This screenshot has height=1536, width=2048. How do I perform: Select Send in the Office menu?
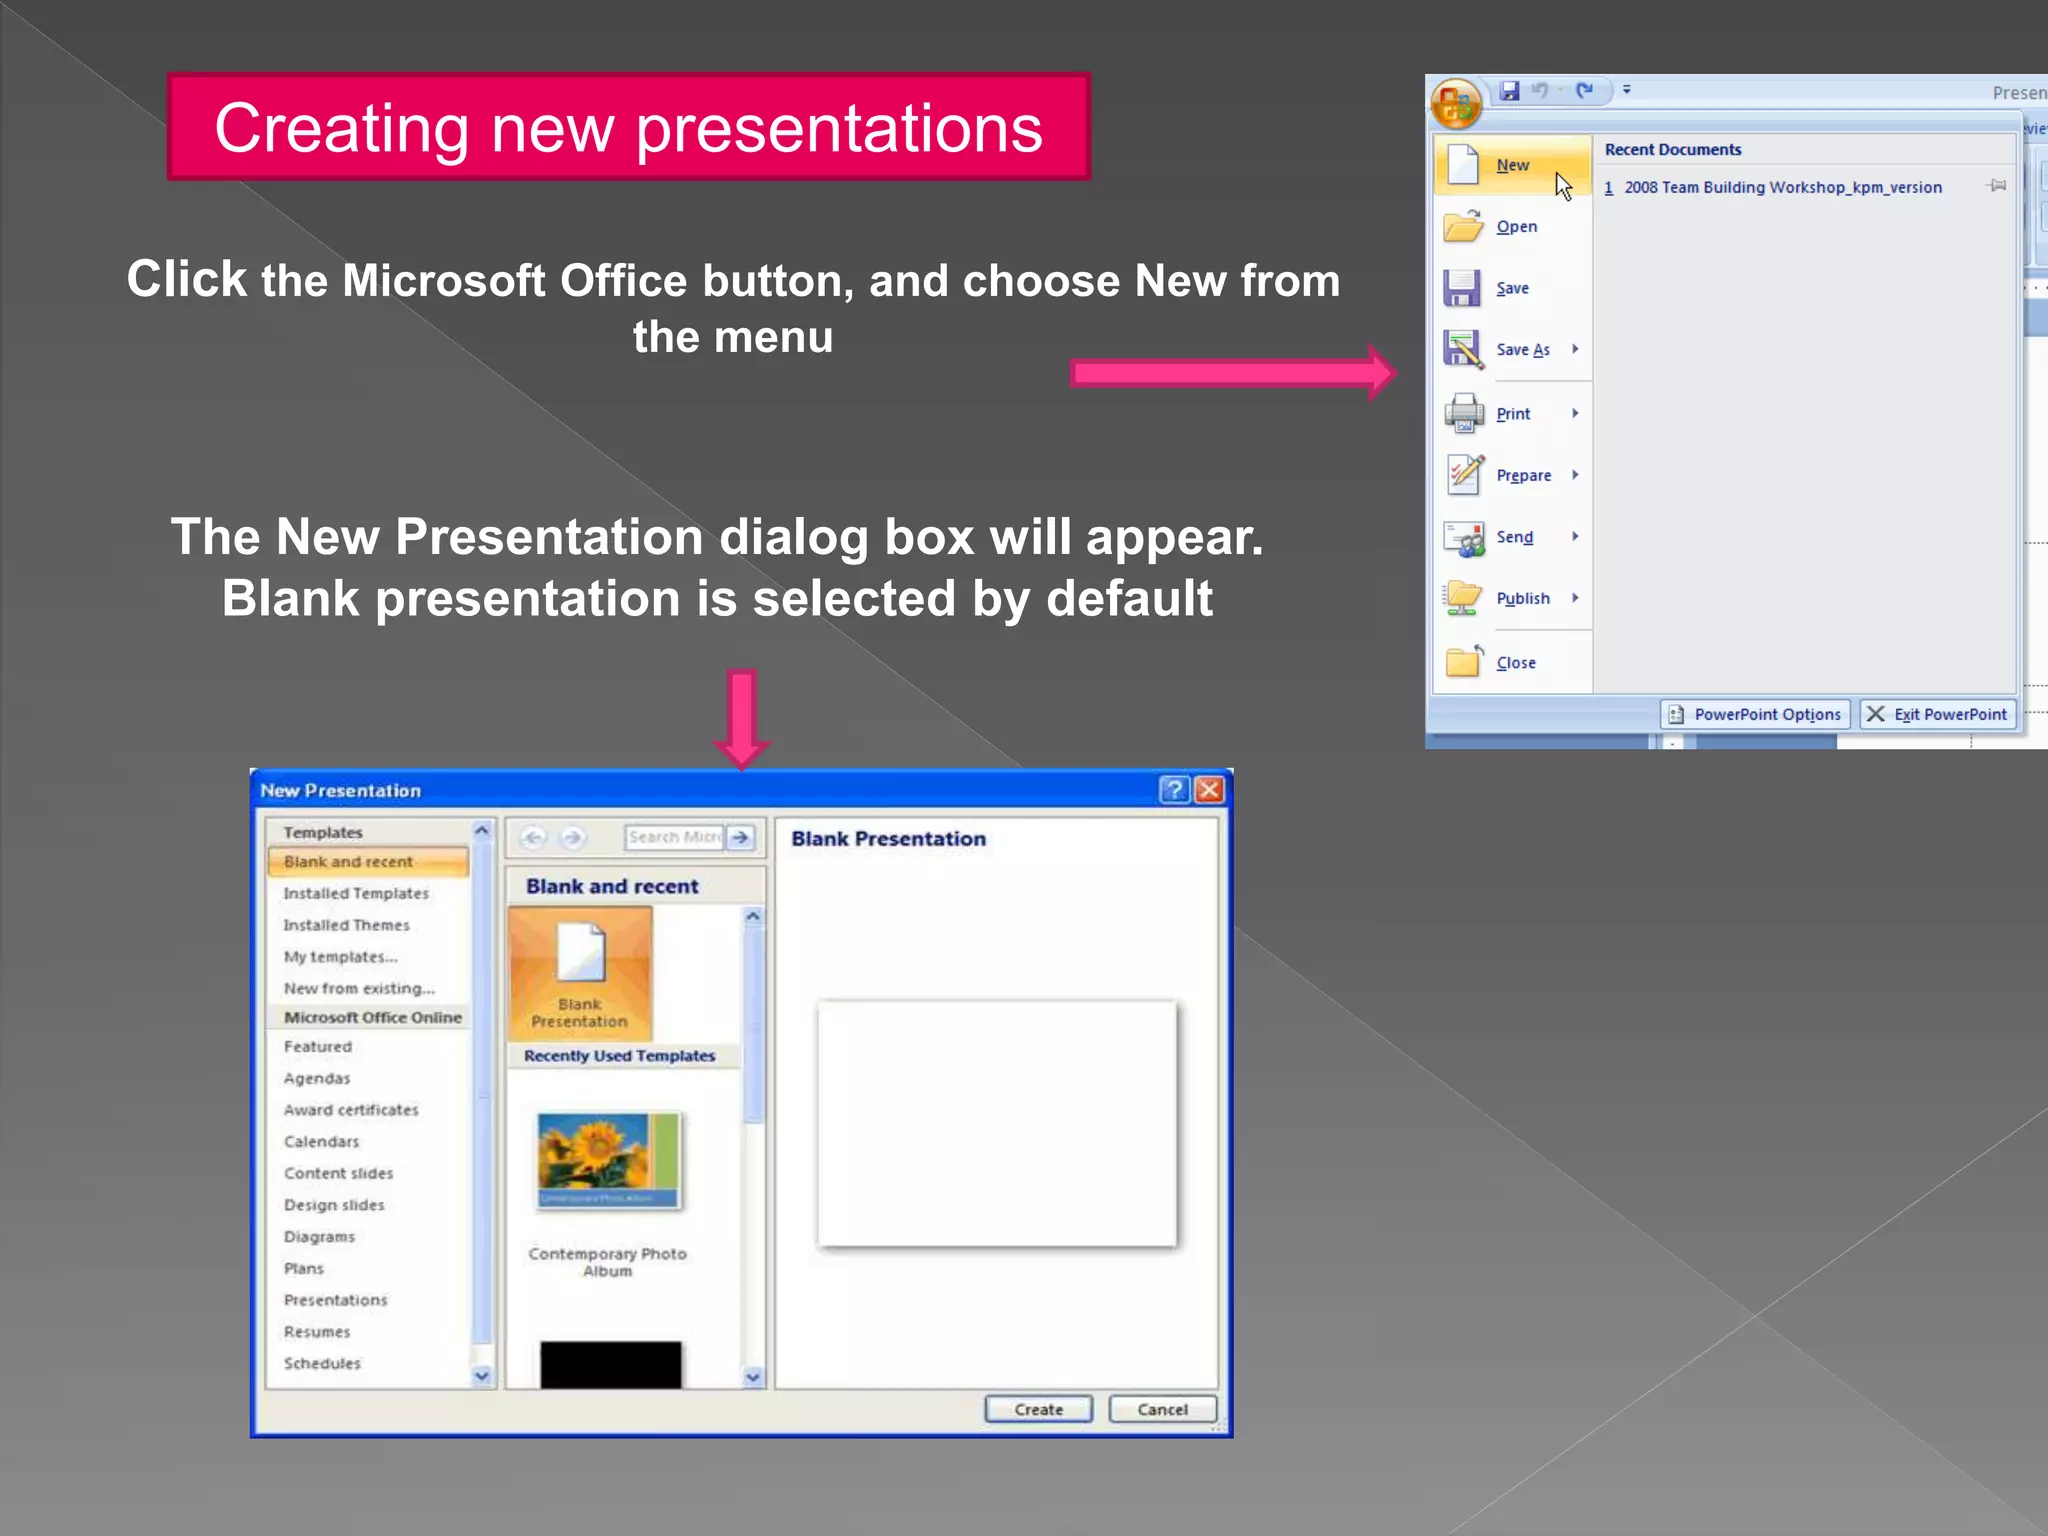click(x=1512, y=537)
